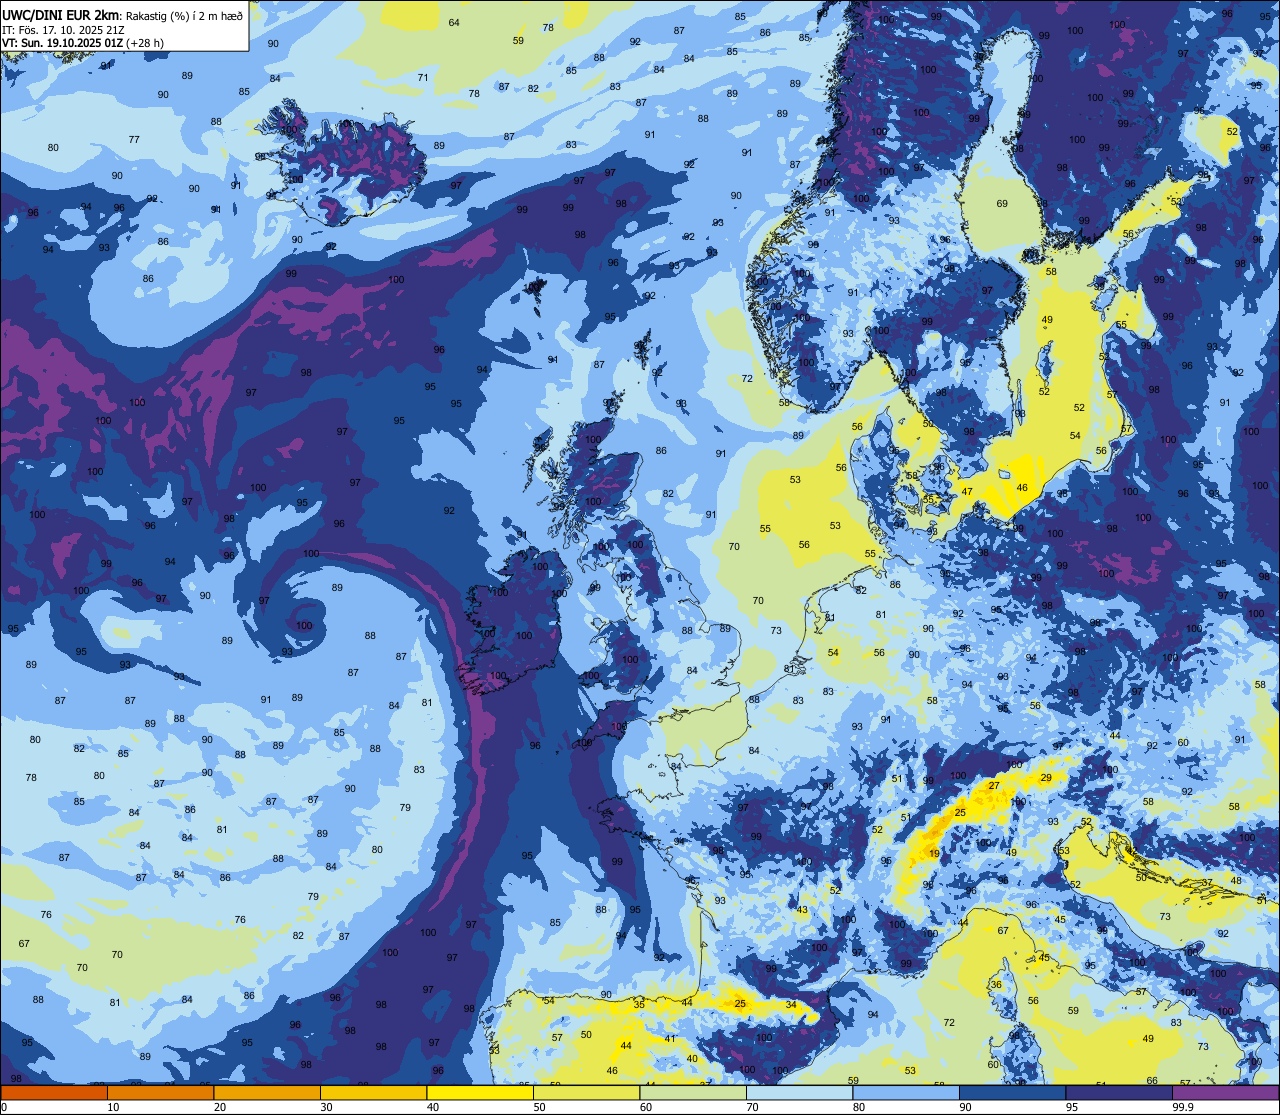Screen dimensions: 1280x1115
Task: Click the humidity value "77" west of Iceland
Action: (134, 139)
